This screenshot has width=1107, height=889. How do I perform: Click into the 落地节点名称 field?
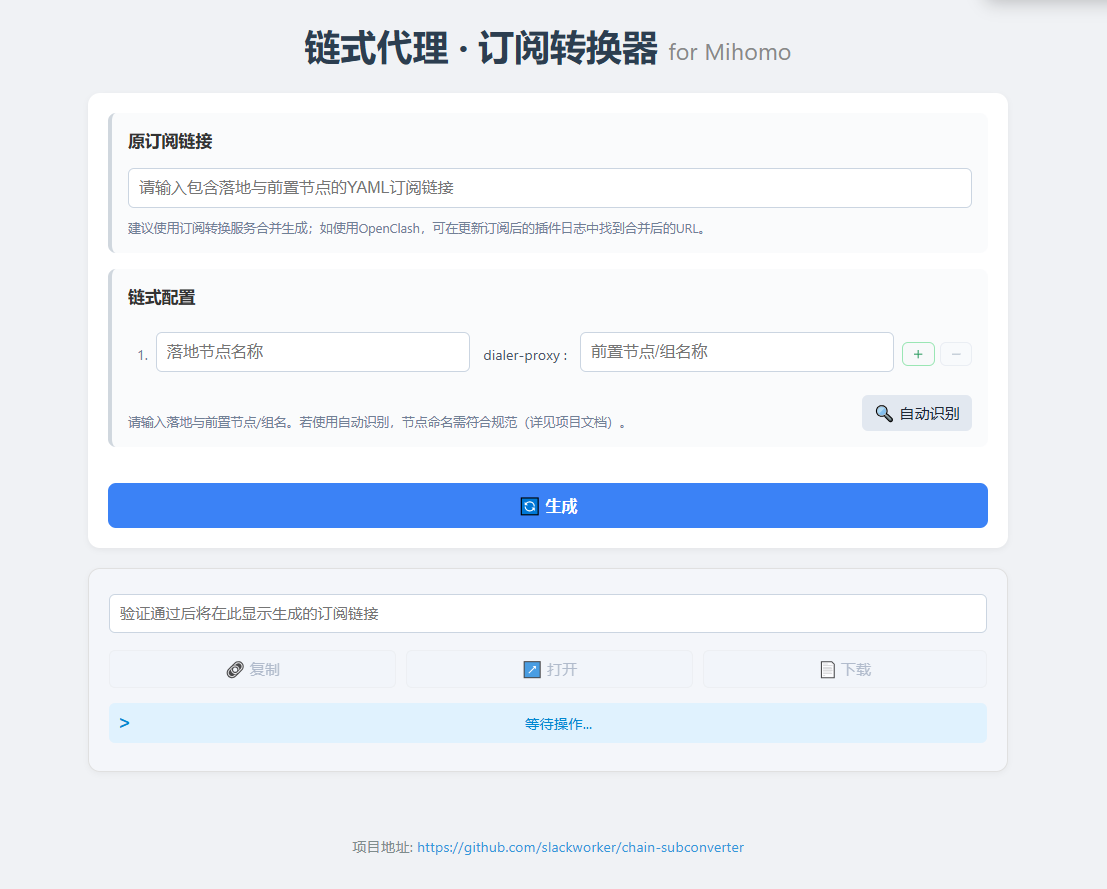tap(312, 352)
